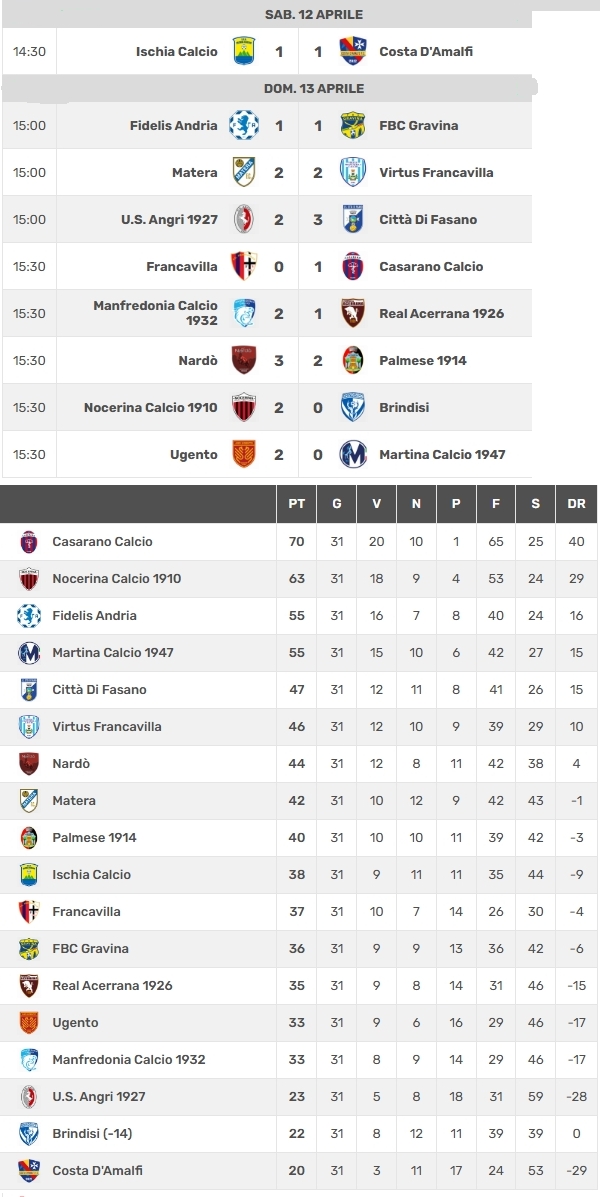
Task: Click the DR column header
Action: tap(576, 504)
